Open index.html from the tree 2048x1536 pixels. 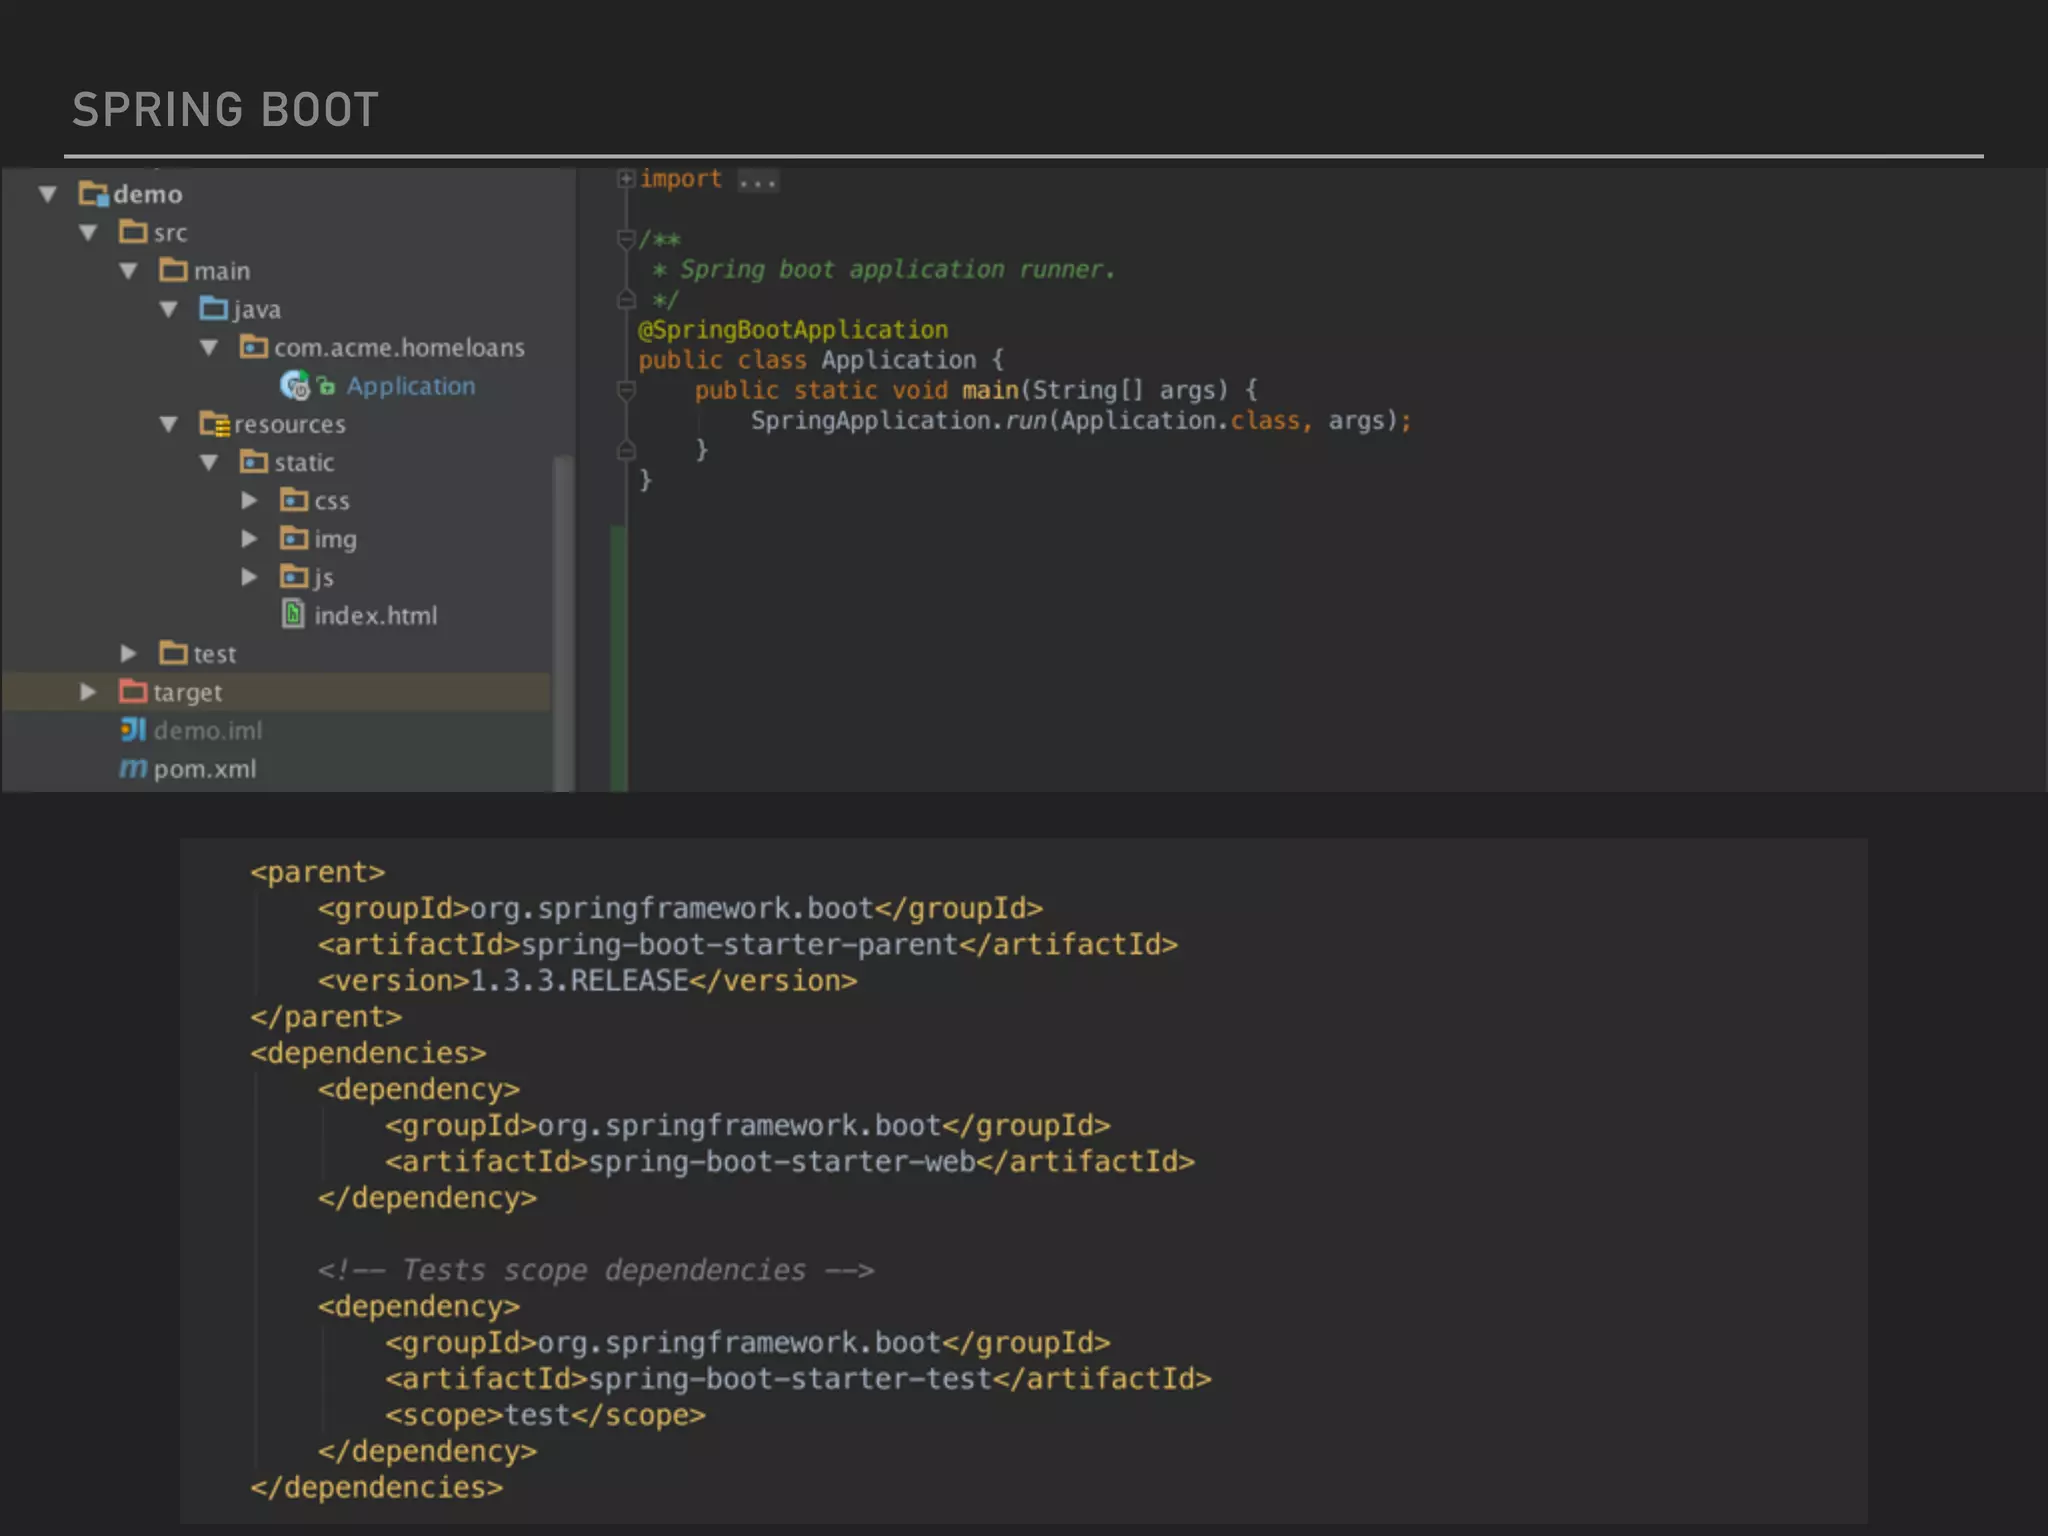[375, 616]
